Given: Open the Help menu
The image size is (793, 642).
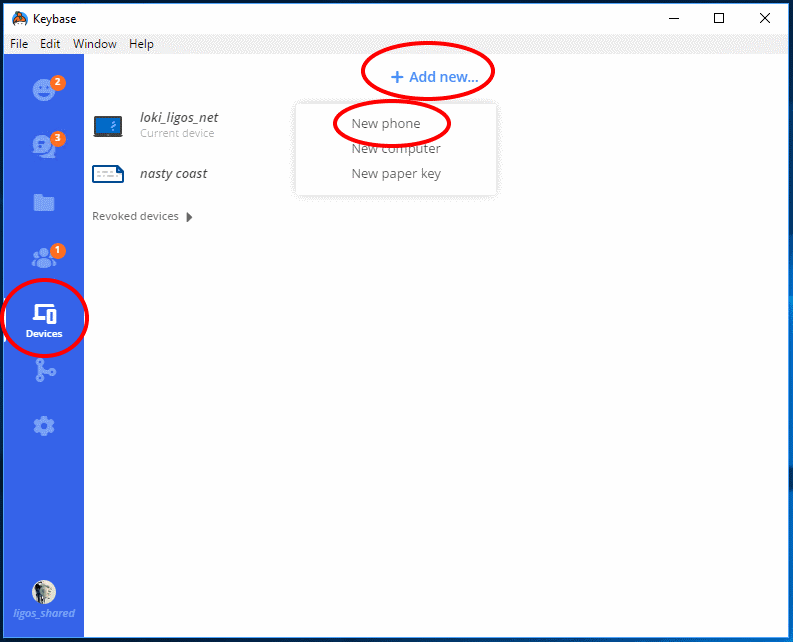Looking at the screenshot, I should pos(141,44).
